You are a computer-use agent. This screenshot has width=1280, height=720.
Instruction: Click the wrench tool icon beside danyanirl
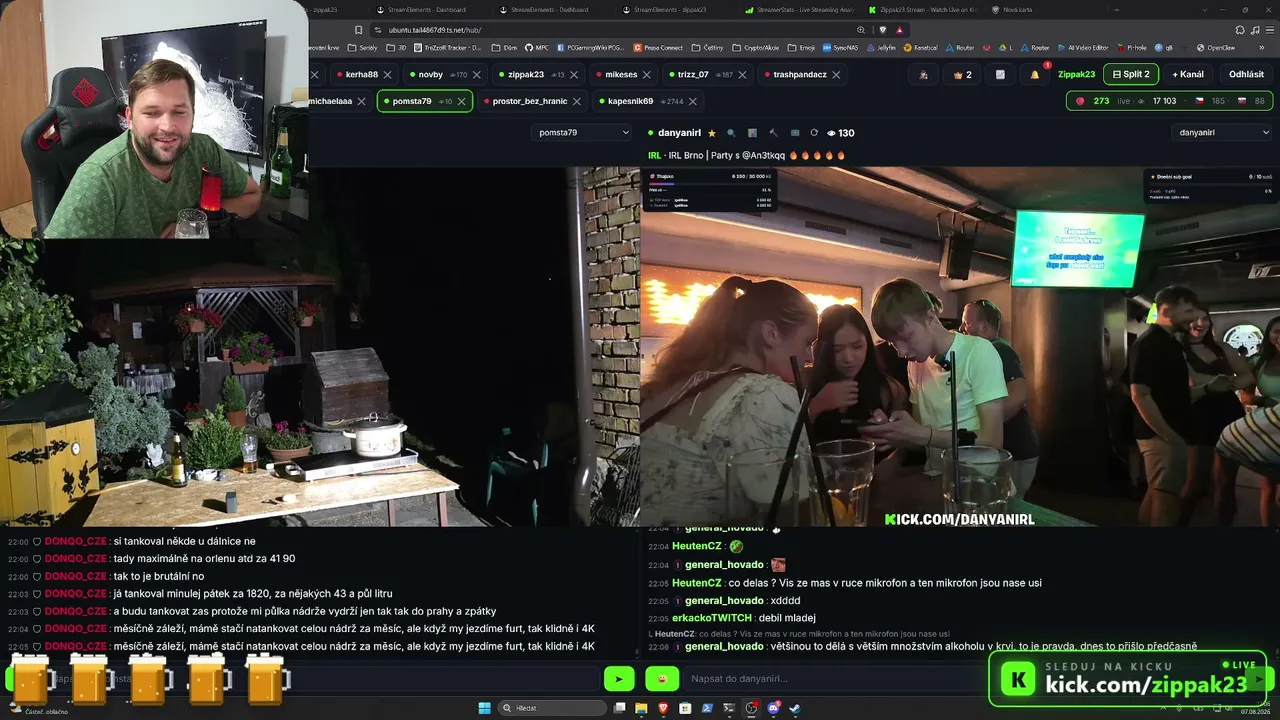pyautogui.click(x=773, y=133)
